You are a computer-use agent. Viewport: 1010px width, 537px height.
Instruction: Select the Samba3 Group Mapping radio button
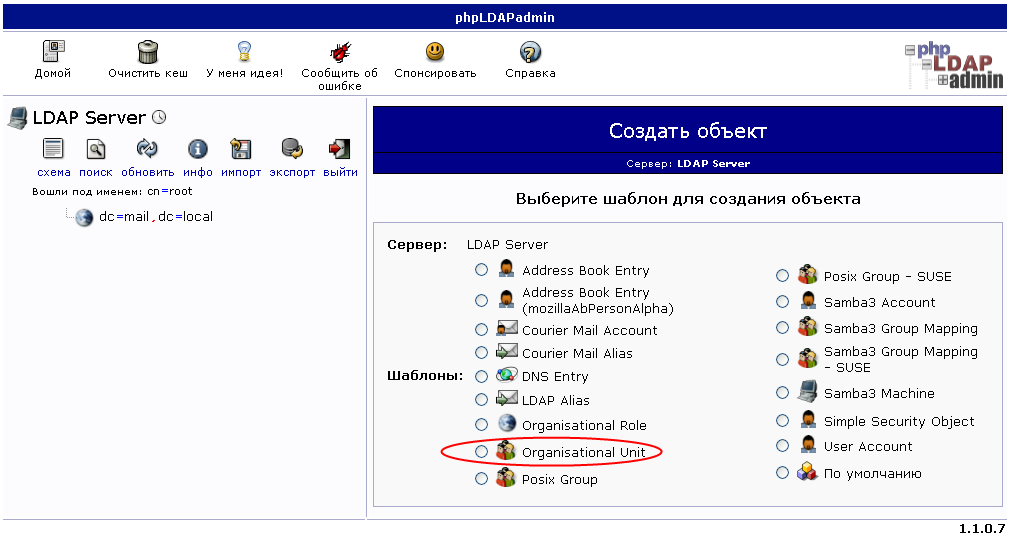tap(782, 328)
